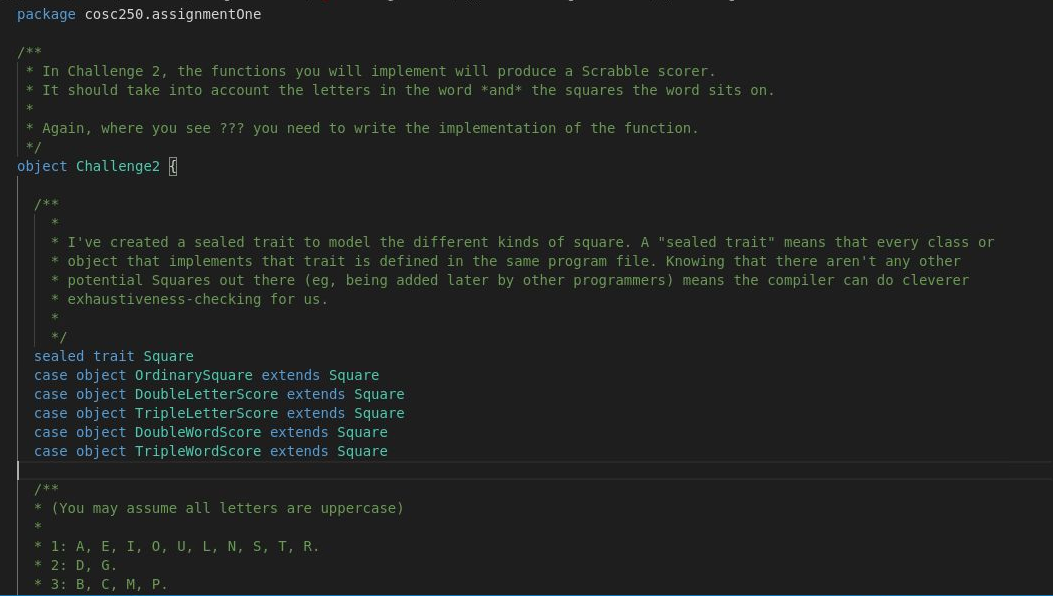This screenshot has height=596, width=1053.
Task: Click the OrdinarySquare case object name
Action: tap(194, 375)
